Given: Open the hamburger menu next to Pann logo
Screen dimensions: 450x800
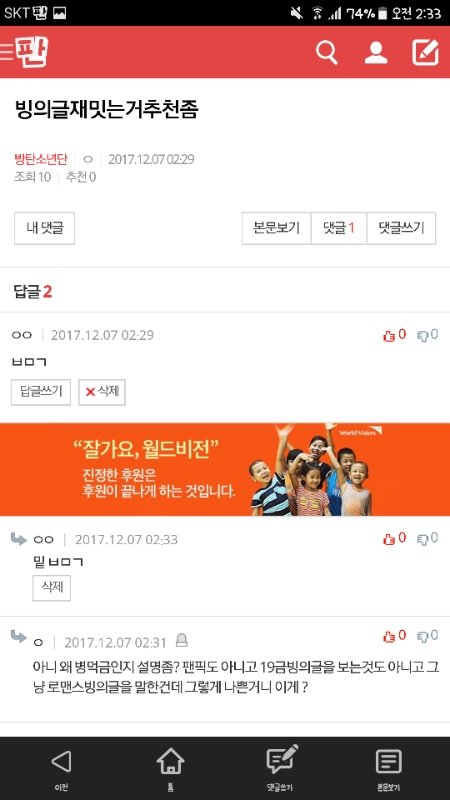Looking at the screenshot, I should coord(7,53).
